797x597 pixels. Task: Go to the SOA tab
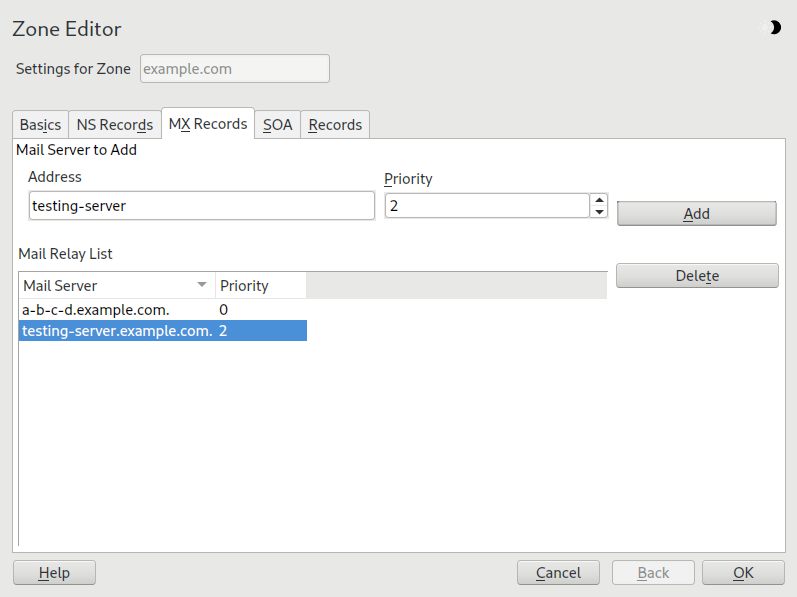pos(277,125)
